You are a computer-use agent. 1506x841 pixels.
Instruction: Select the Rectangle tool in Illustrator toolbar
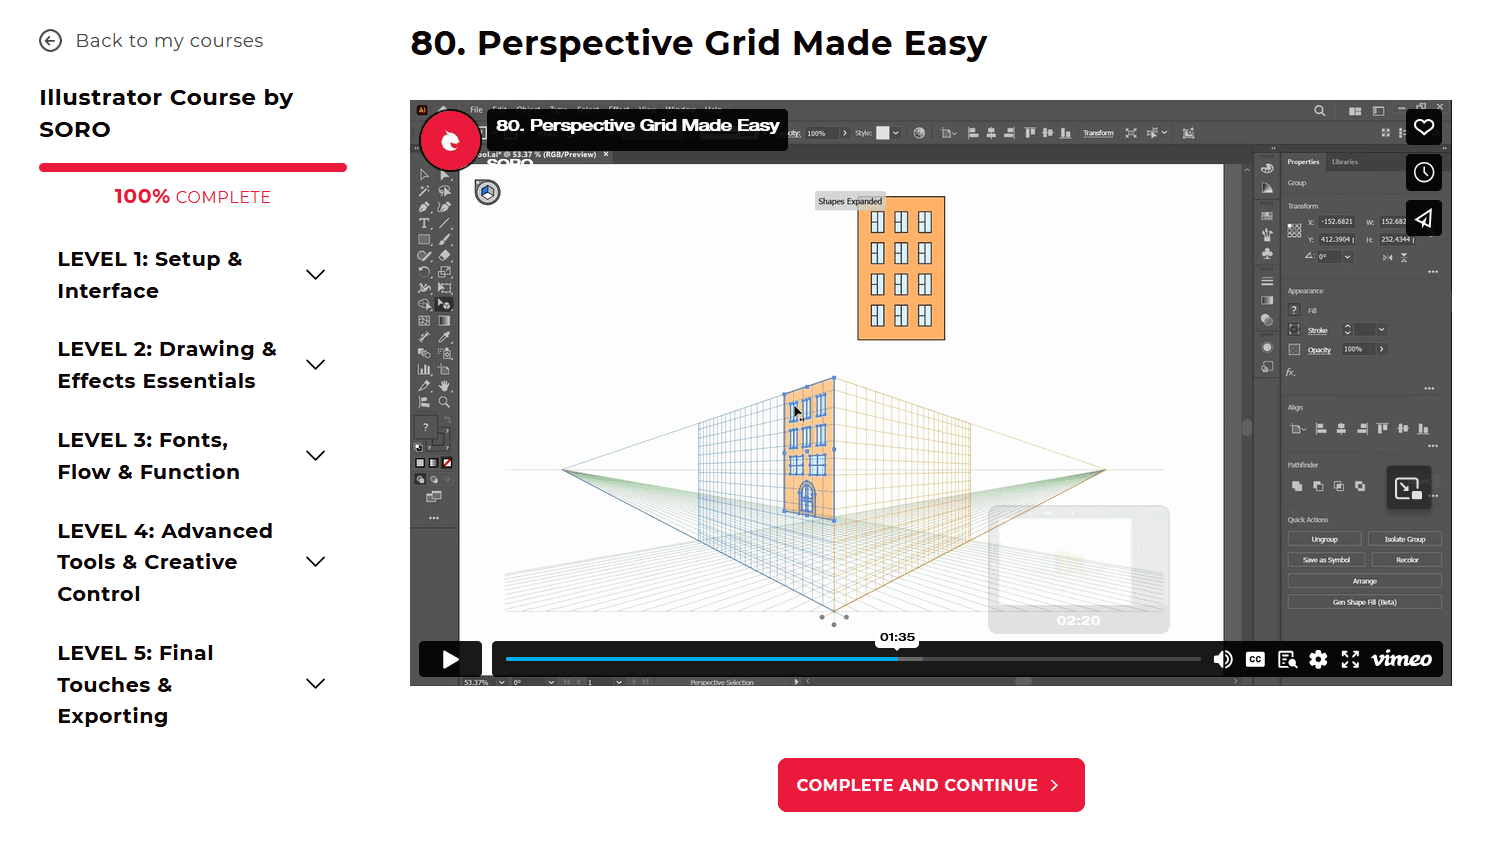pyautogui.click(x=424, y=239)
